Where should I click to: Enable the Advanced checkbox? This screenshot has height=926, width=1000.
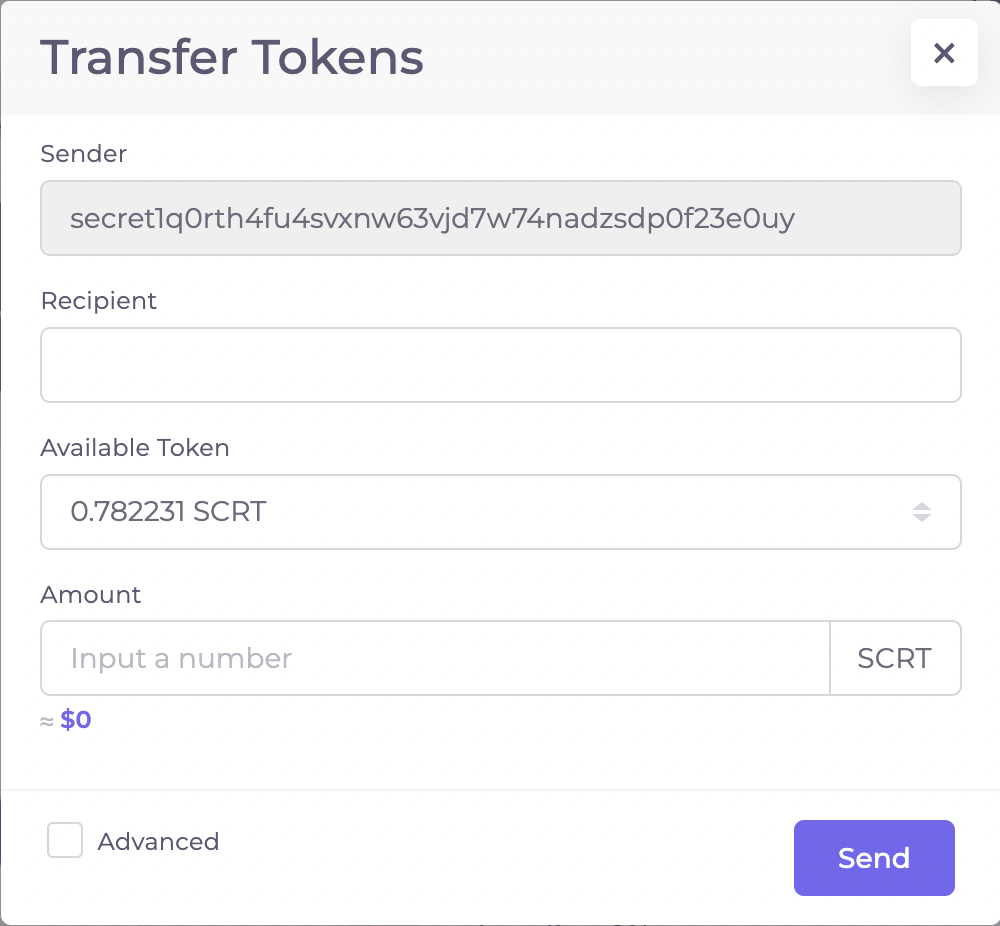pyautogui.click(x=65, y=841)
